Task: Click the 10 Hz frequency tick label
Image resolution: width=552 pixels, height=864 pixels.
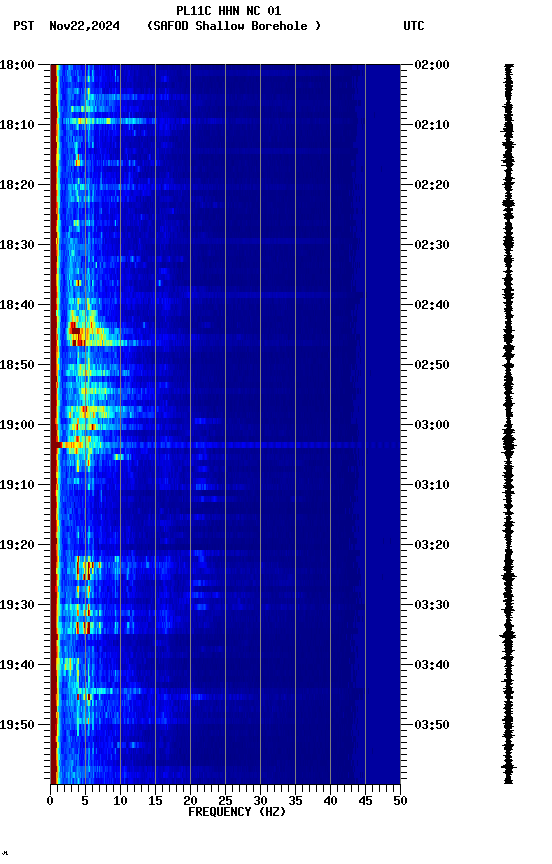Action: [x=120, y=801]
